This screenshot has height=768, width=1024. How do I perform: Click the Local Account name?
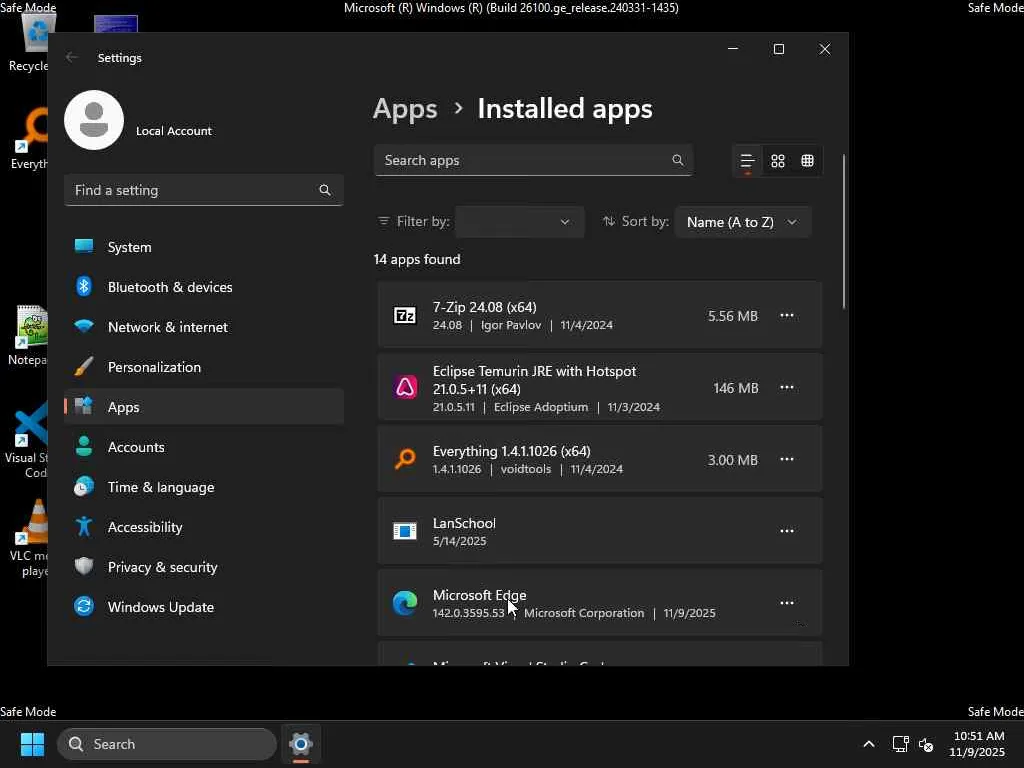pos(174,131)
